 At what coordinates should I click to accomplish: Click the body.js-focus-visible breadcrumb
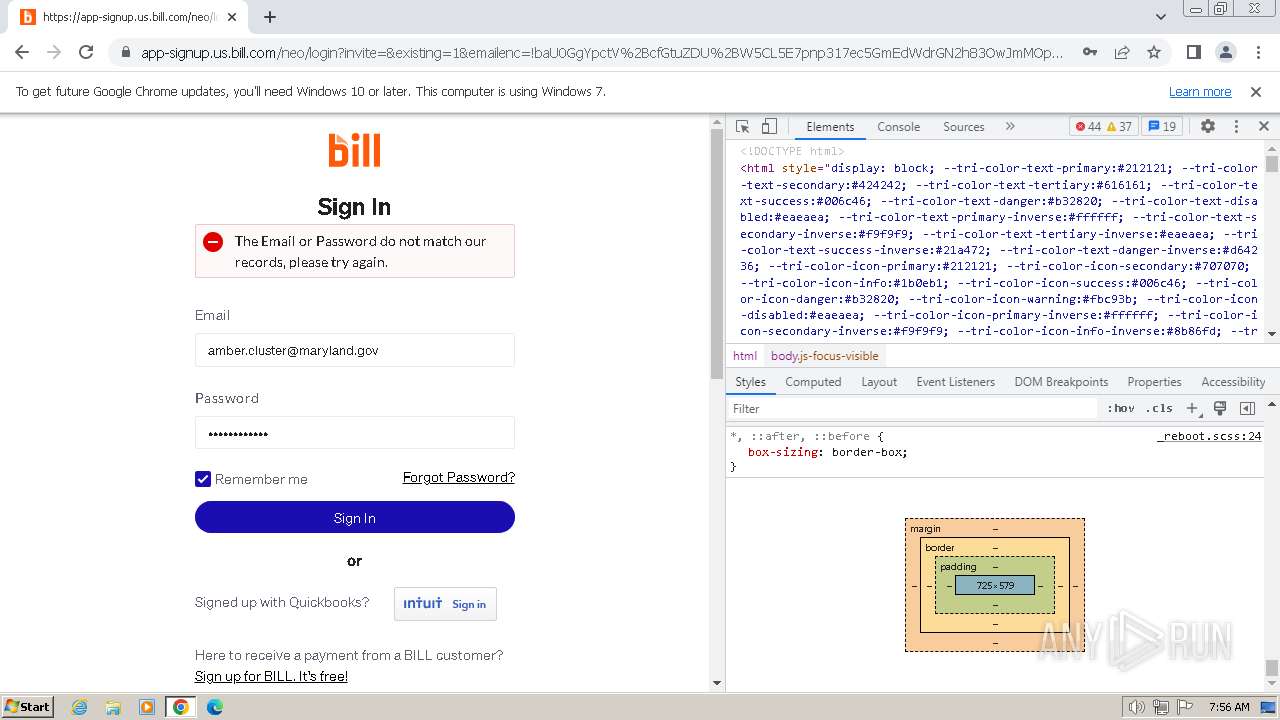click(824, 356)
